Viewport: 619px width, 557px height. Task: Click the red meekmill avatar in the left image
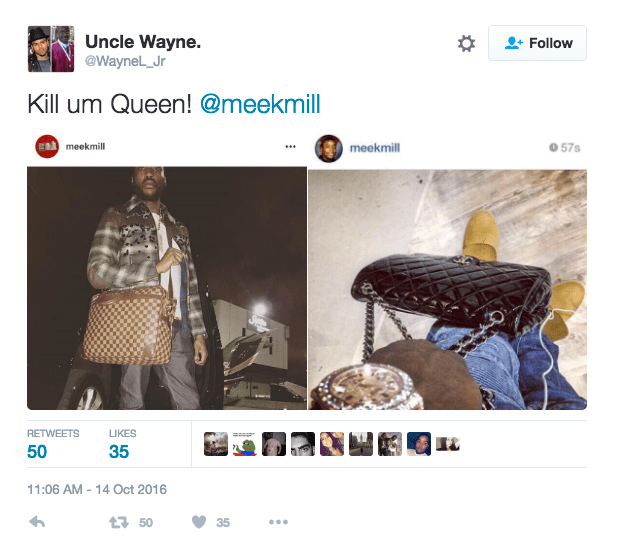click(47, 146)
